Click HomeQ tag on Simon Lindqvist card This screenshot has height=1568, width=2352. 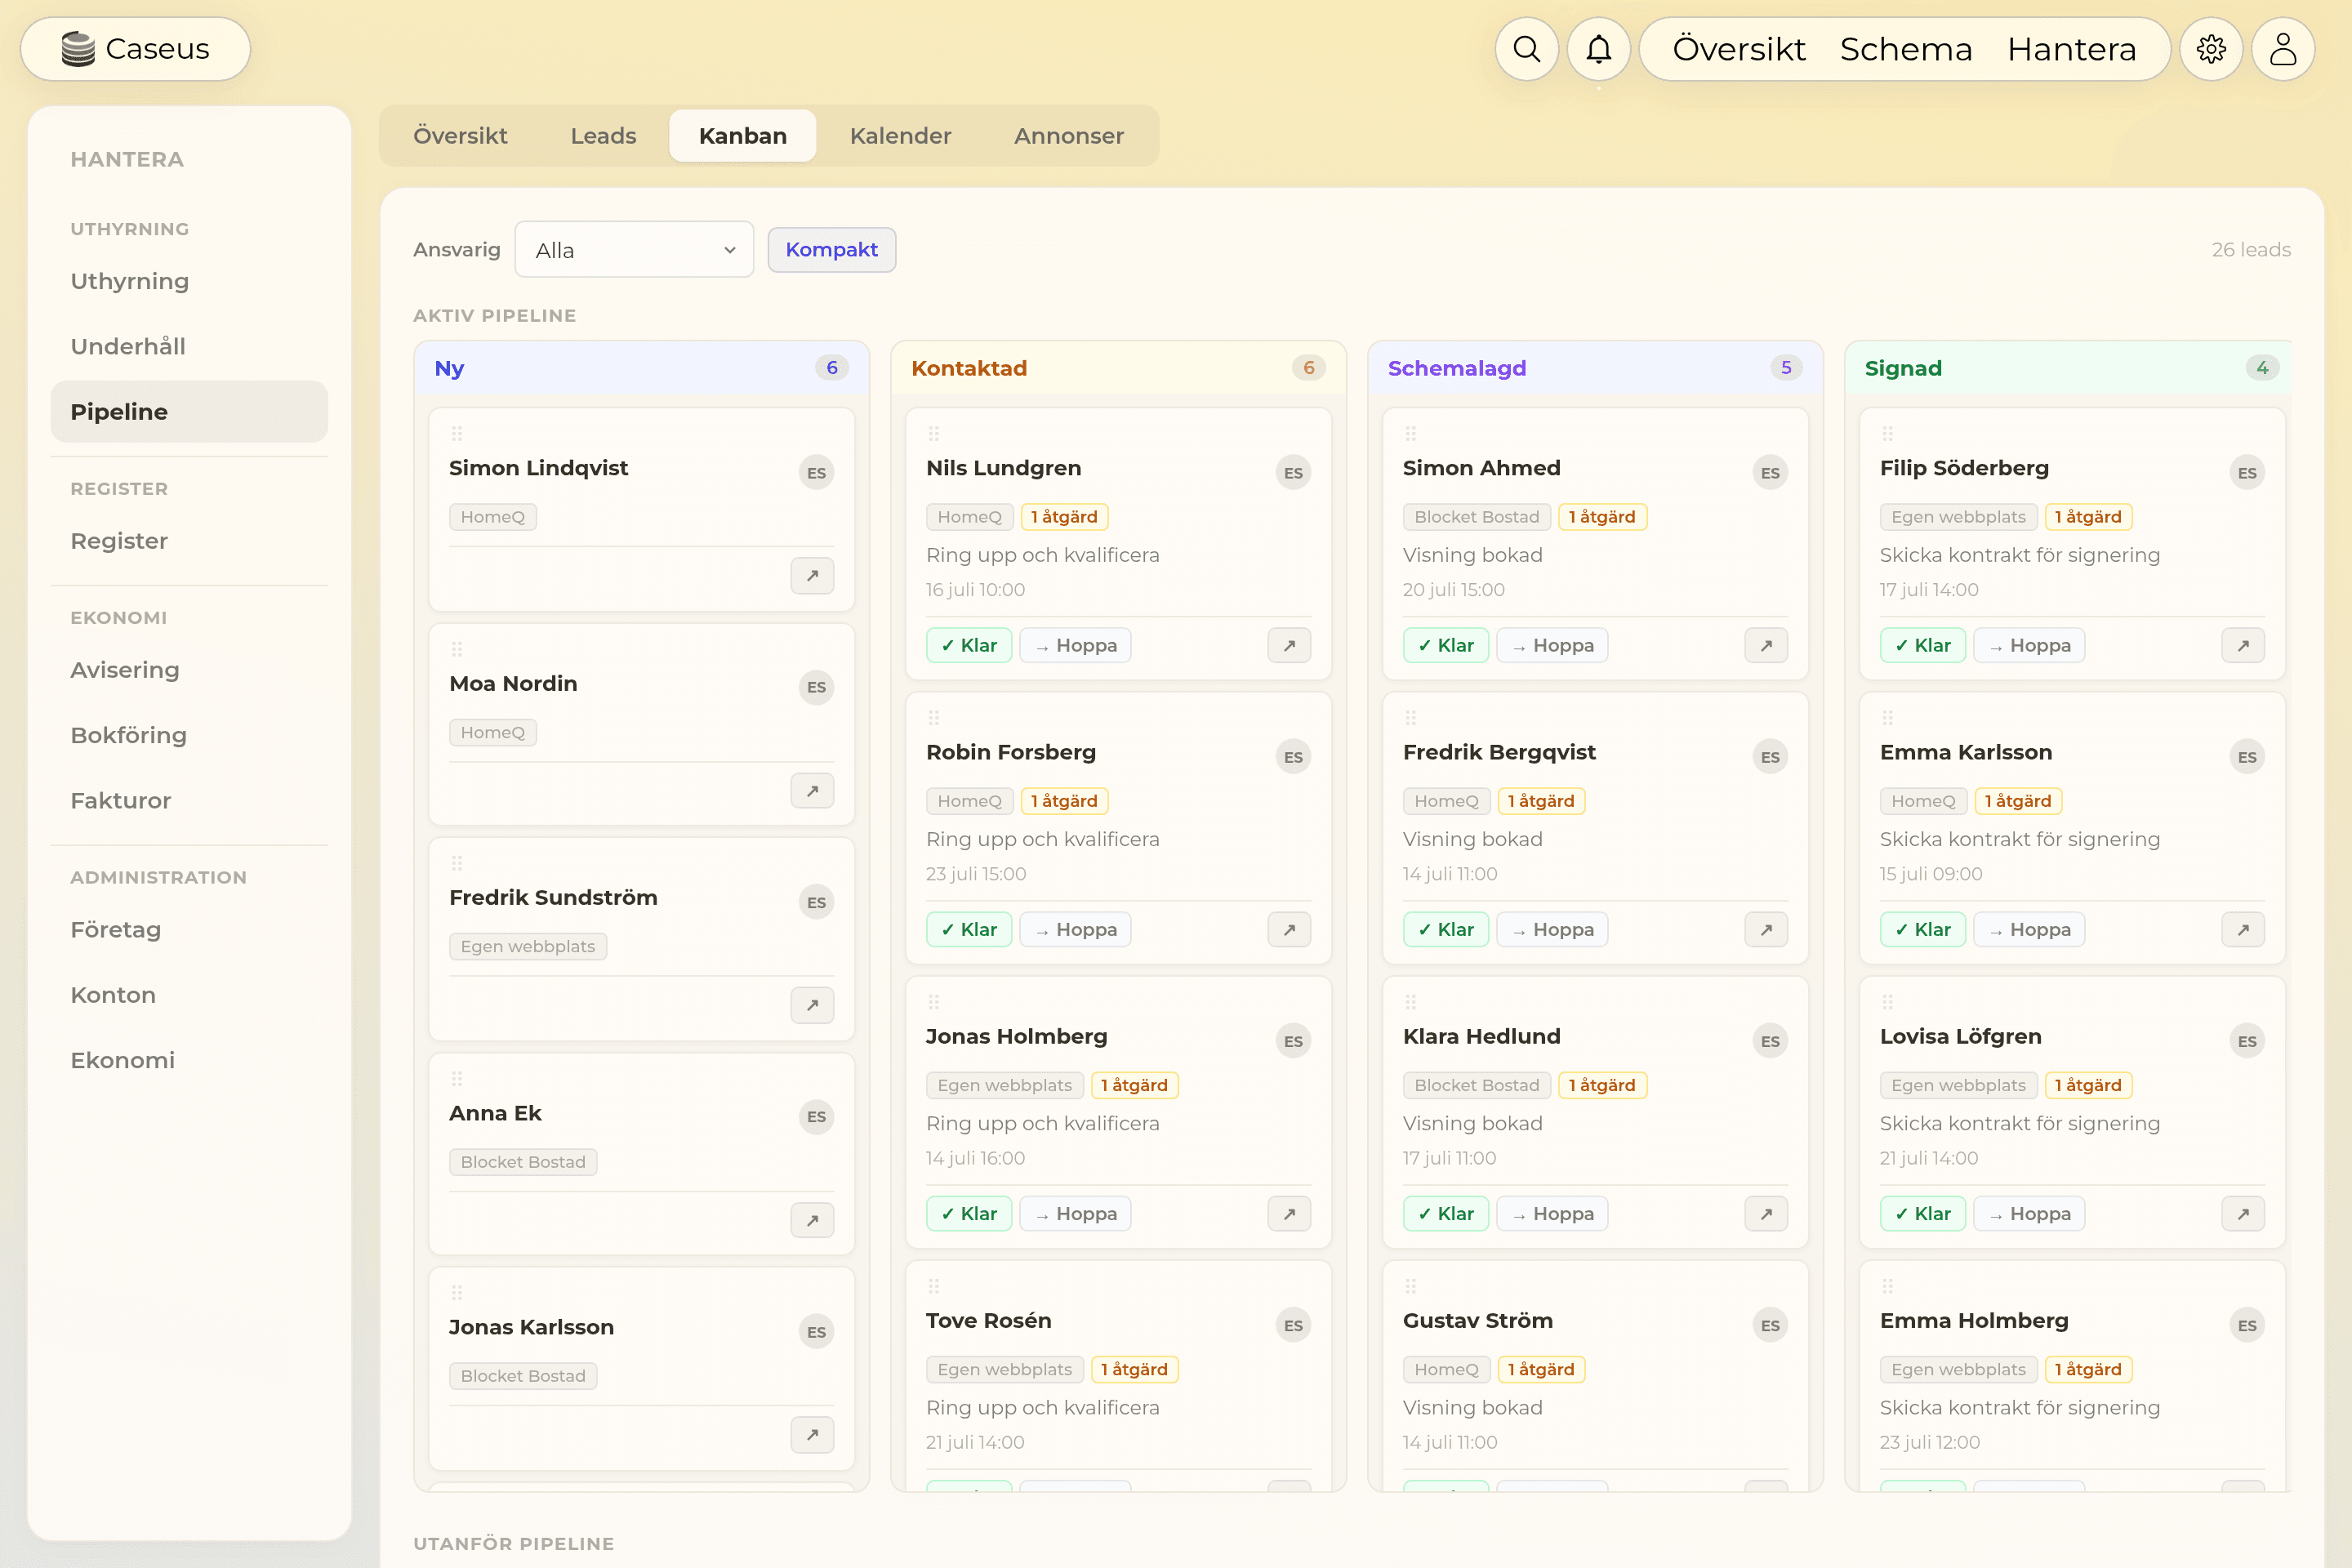click(x=492, y=516)
